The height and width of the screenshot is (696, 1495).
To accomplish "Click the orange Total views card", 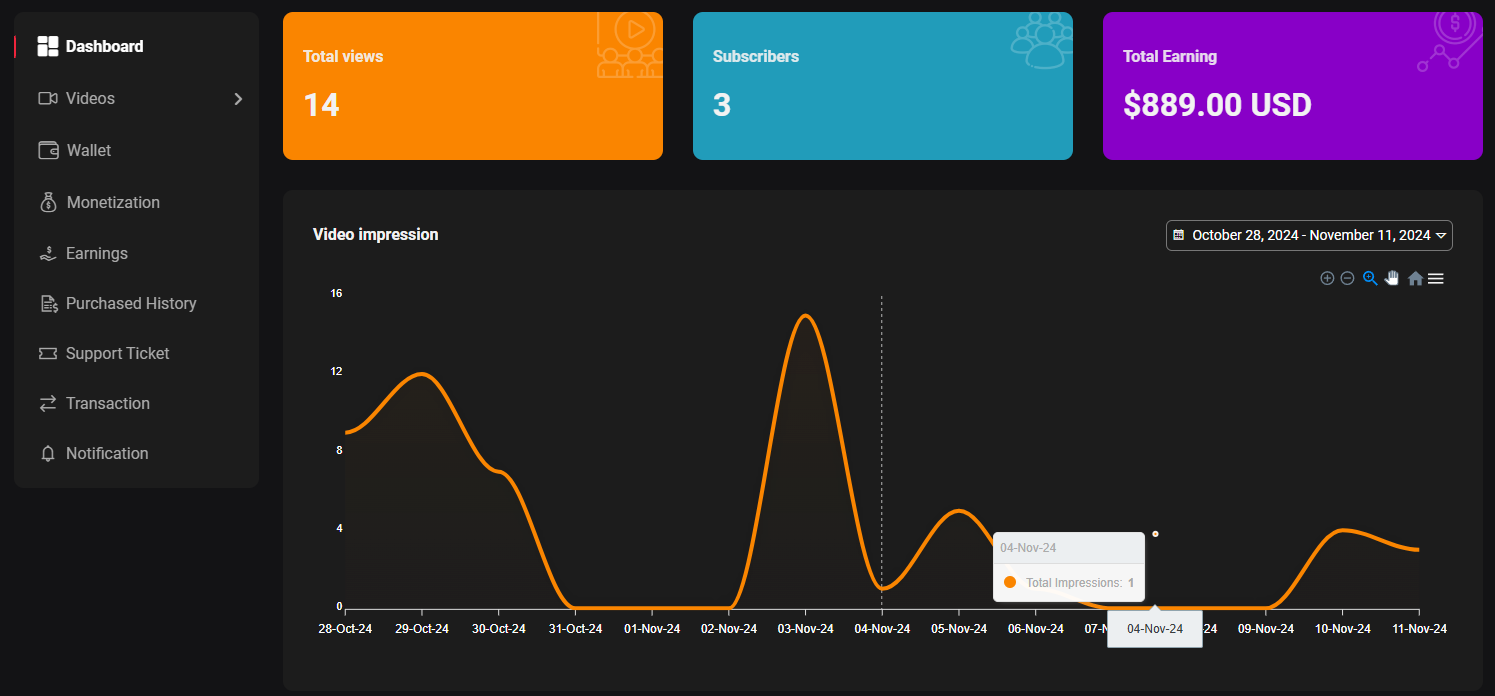I will (472, 86).
